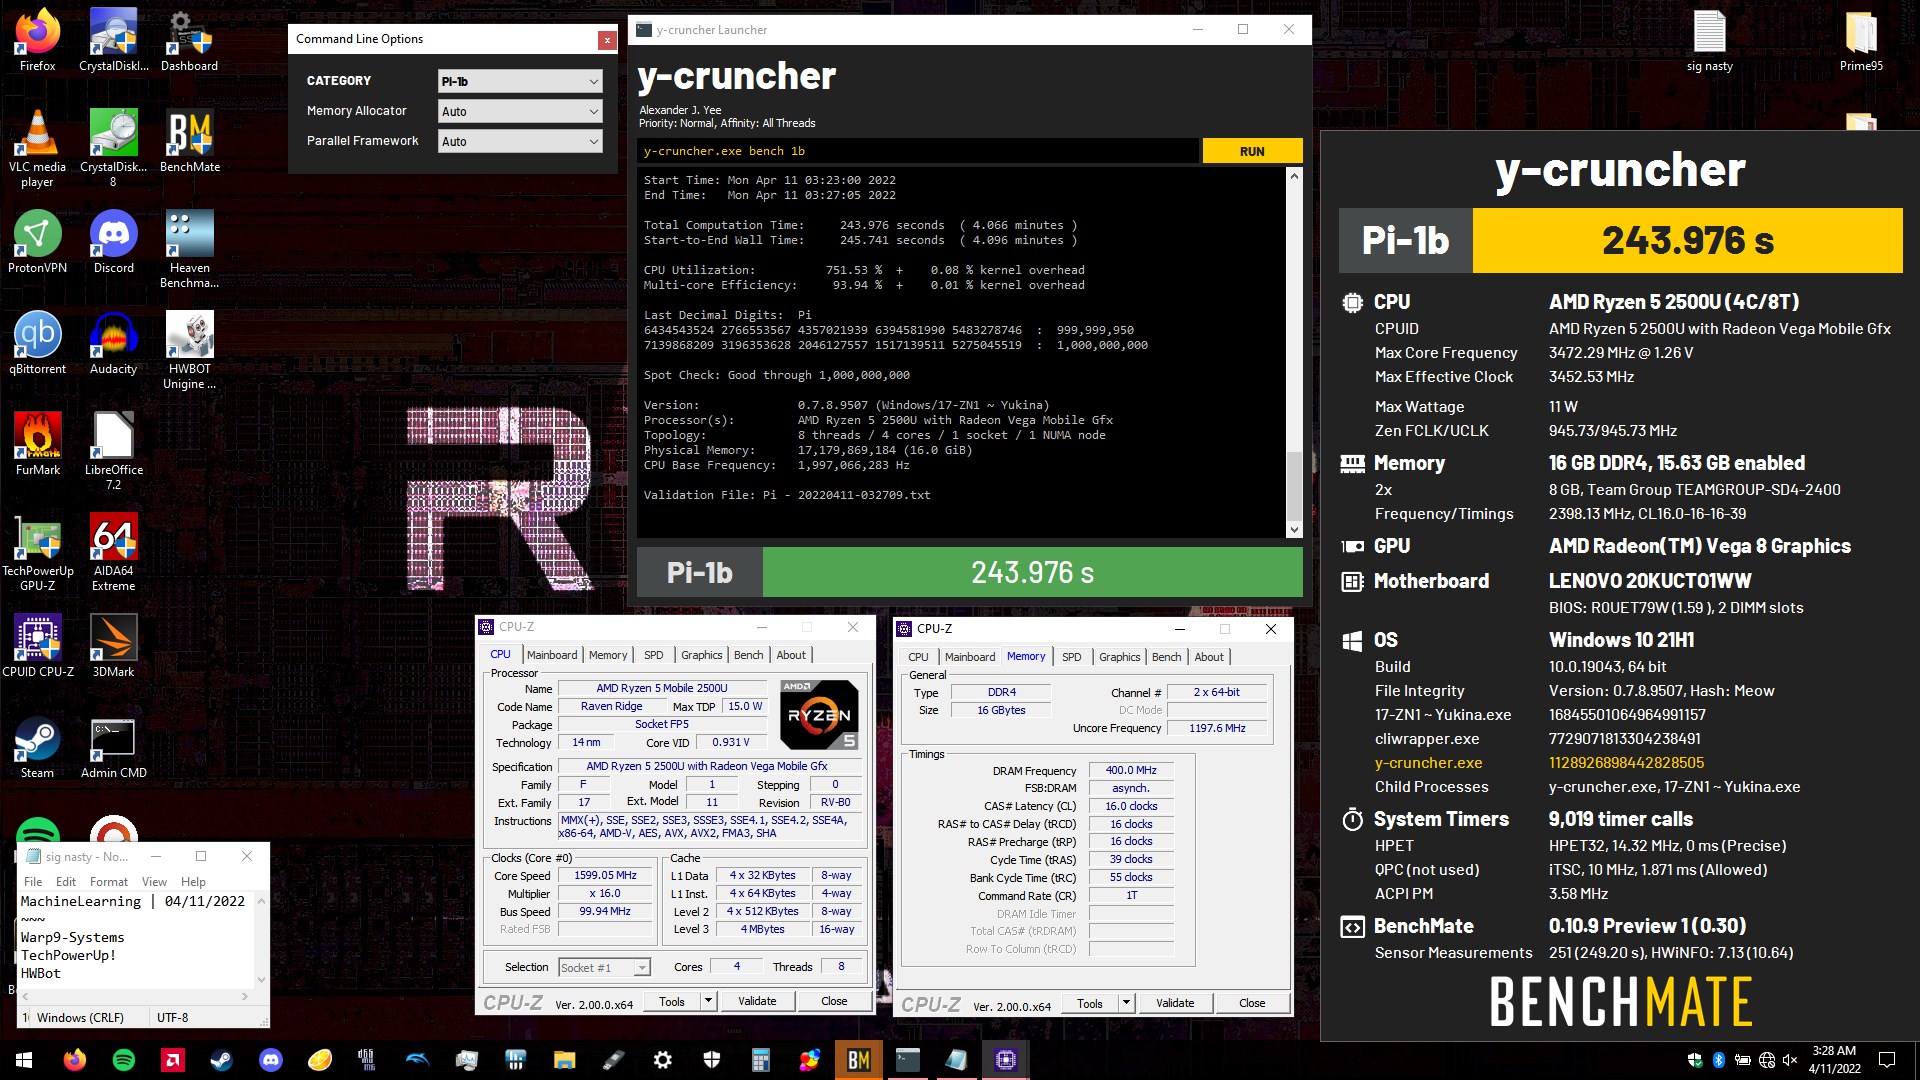1920x1080 pixels.
Task: Click y-cruncher output scrollbar down arrow
Action: 1294,529
